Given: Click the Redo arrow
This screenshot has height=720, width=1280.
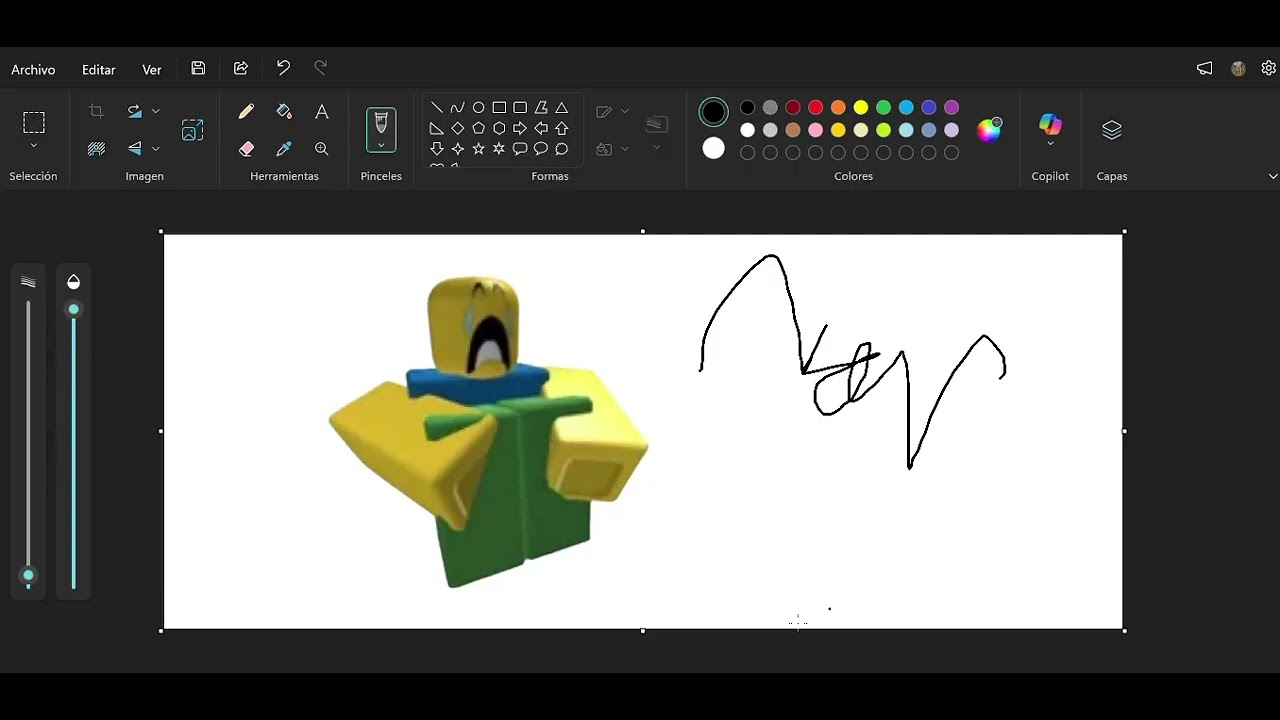Looking at the screenshot, I should 321,68.
